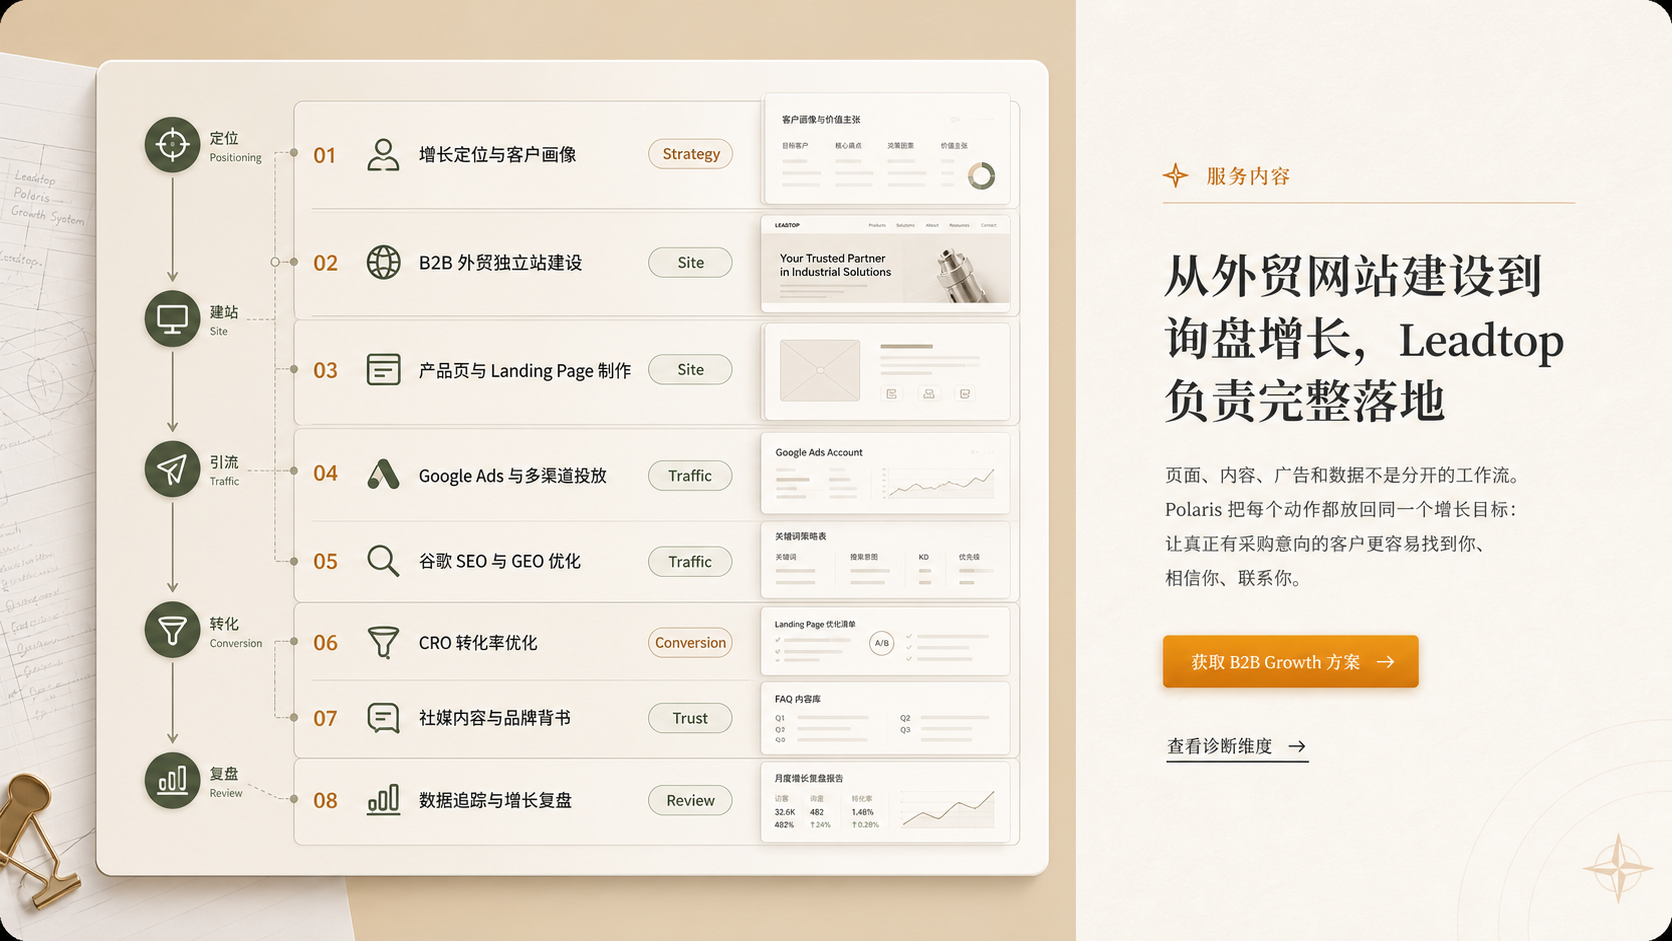Click the Traffic tag on the Google Ads row

click(690, 475)
